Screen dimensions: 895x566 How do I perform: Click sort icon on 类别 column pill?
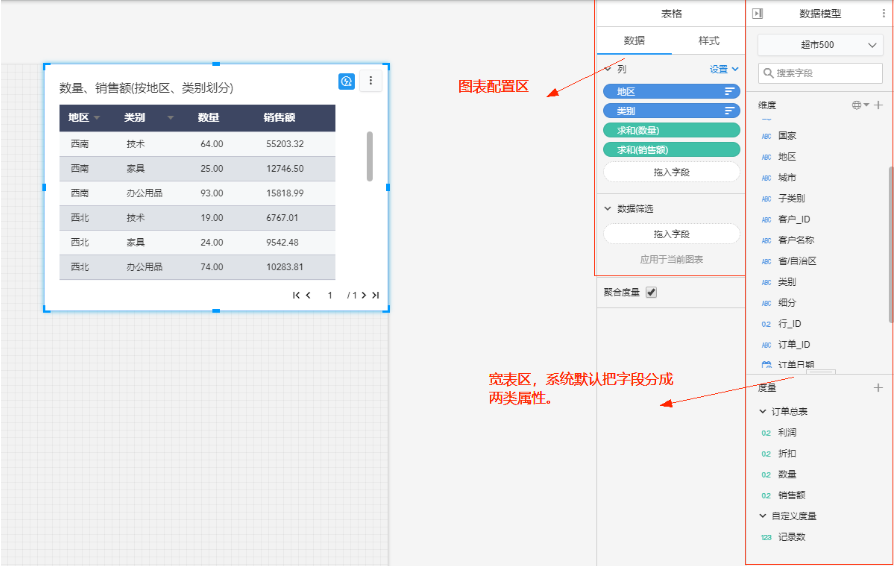[729, 111]
